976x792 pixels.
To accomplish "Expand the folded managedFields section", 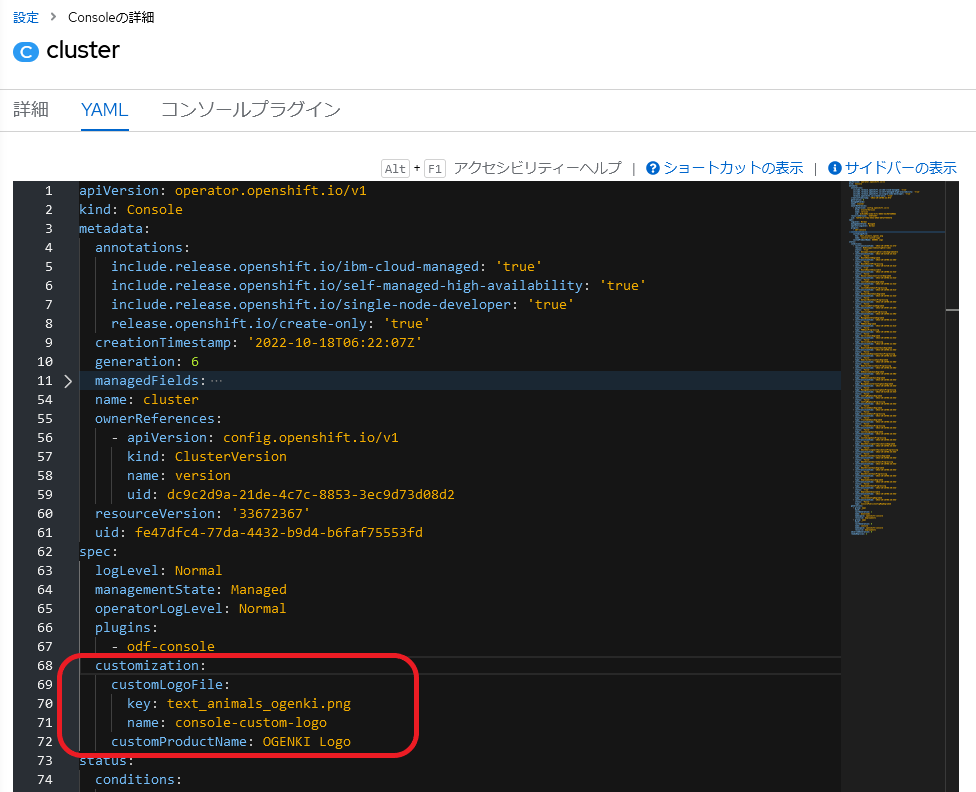I will [68, 381].
